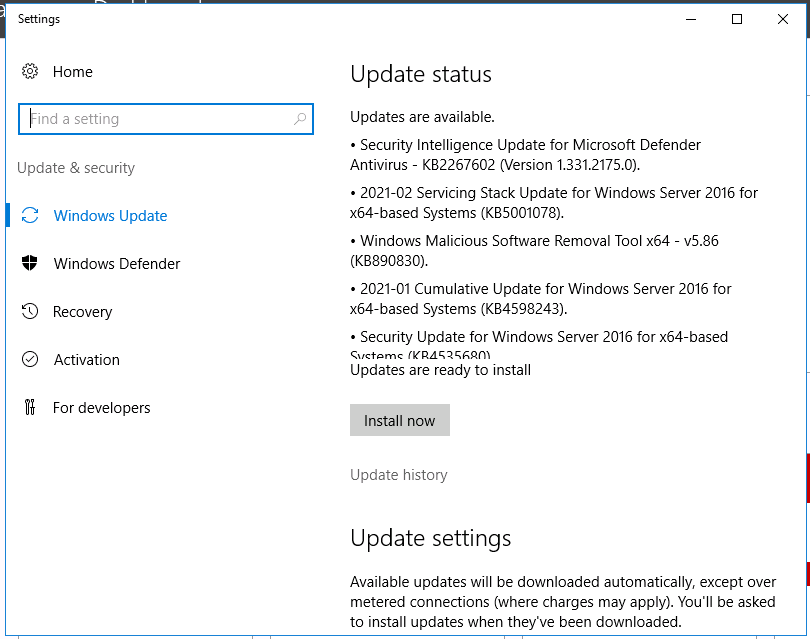Switch to the Activation page
Viewport: 810px width, 639px height.
pyautogui.click(x=87, y=360)
